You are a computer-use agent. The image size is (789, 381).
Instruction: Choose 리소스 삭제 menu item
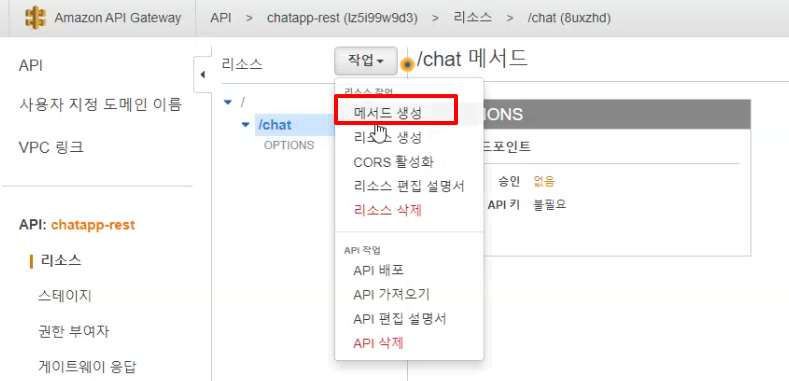point(387,210)
